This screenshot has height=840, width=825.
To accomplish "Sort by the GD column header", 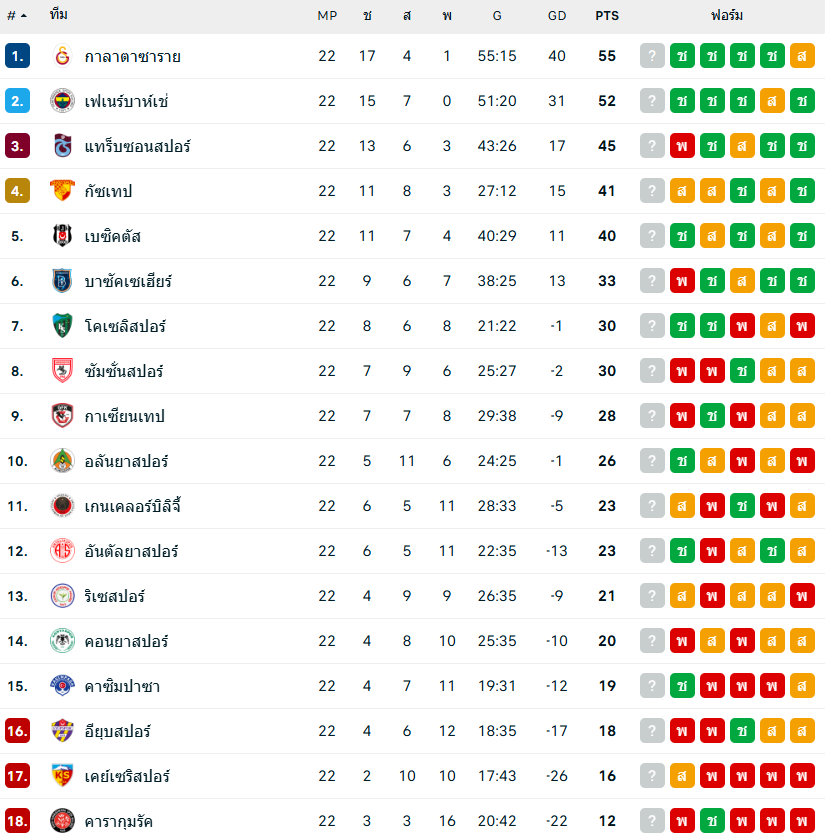I will click(x=557, y=15).
